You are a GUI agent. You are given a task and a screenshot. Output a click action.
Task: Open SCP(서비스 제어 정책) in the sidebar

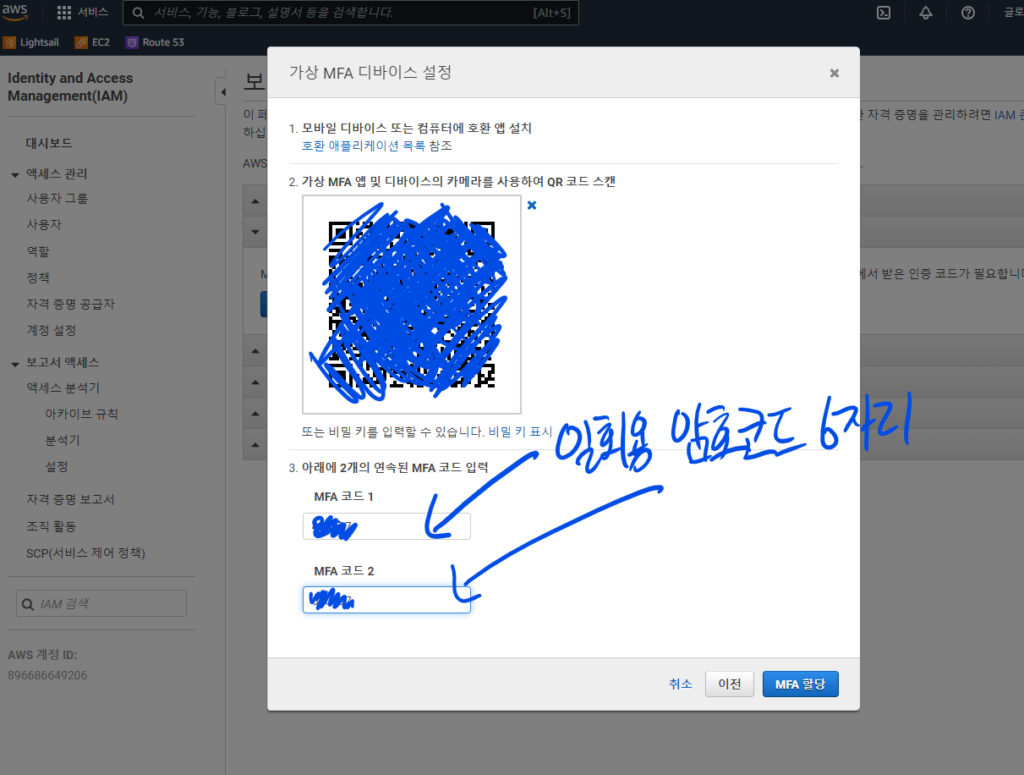[86, 553]
